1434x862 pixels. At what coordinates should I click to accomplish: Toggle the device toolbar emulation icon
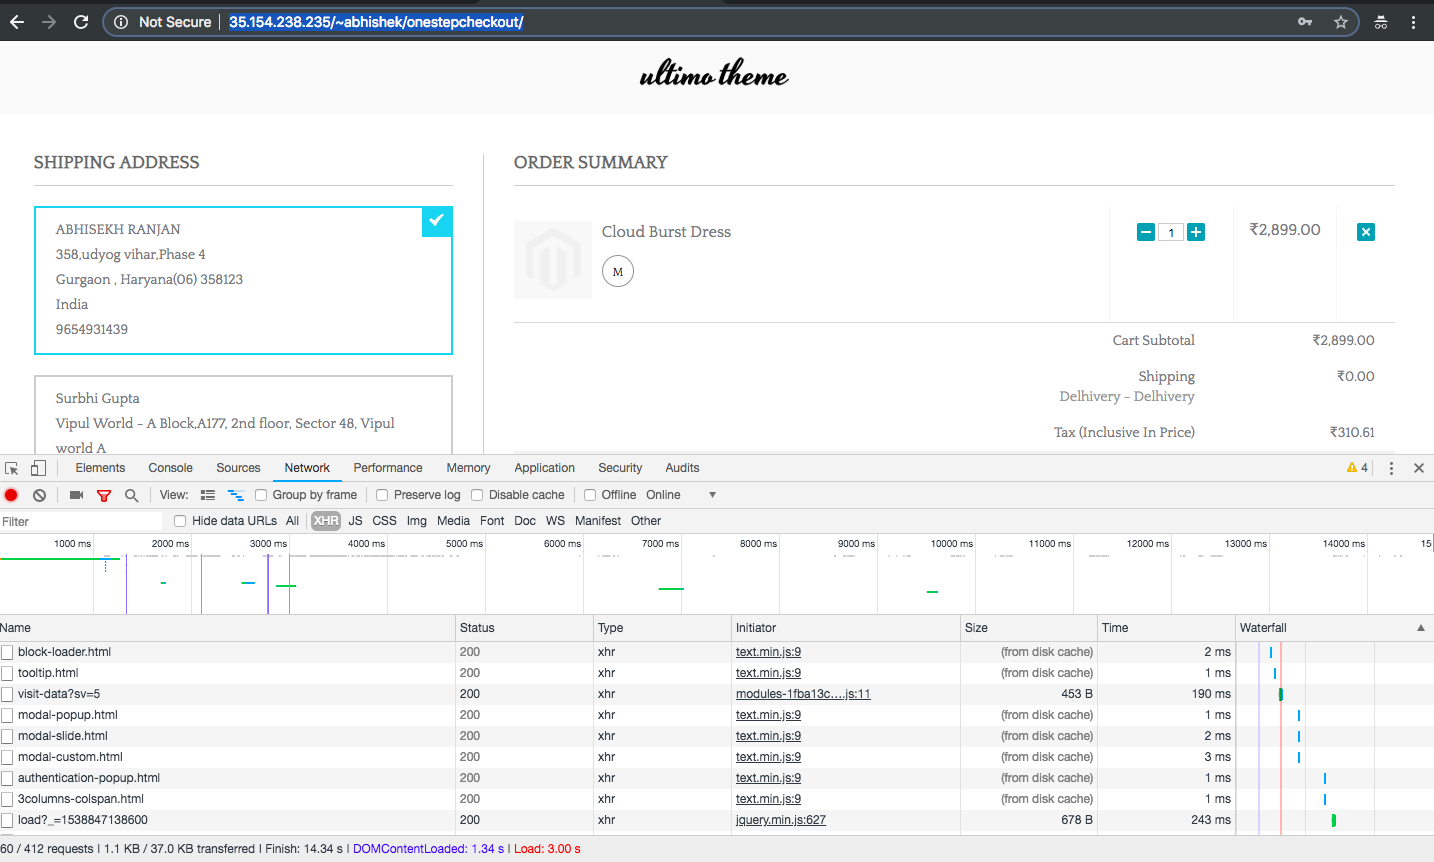[x=38, y=467]
